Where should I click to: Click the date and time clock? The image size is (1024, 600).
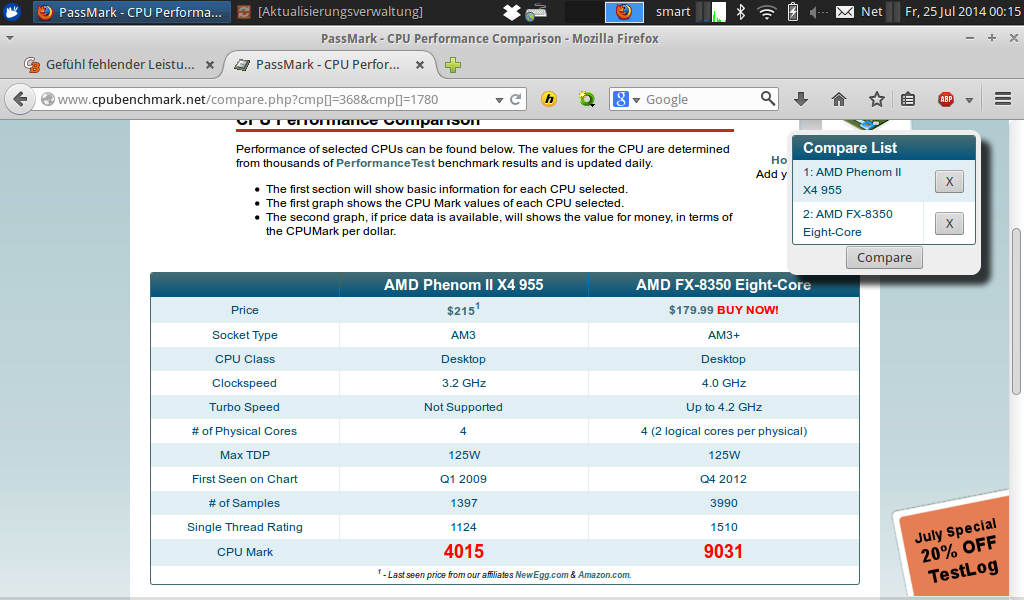963,12
